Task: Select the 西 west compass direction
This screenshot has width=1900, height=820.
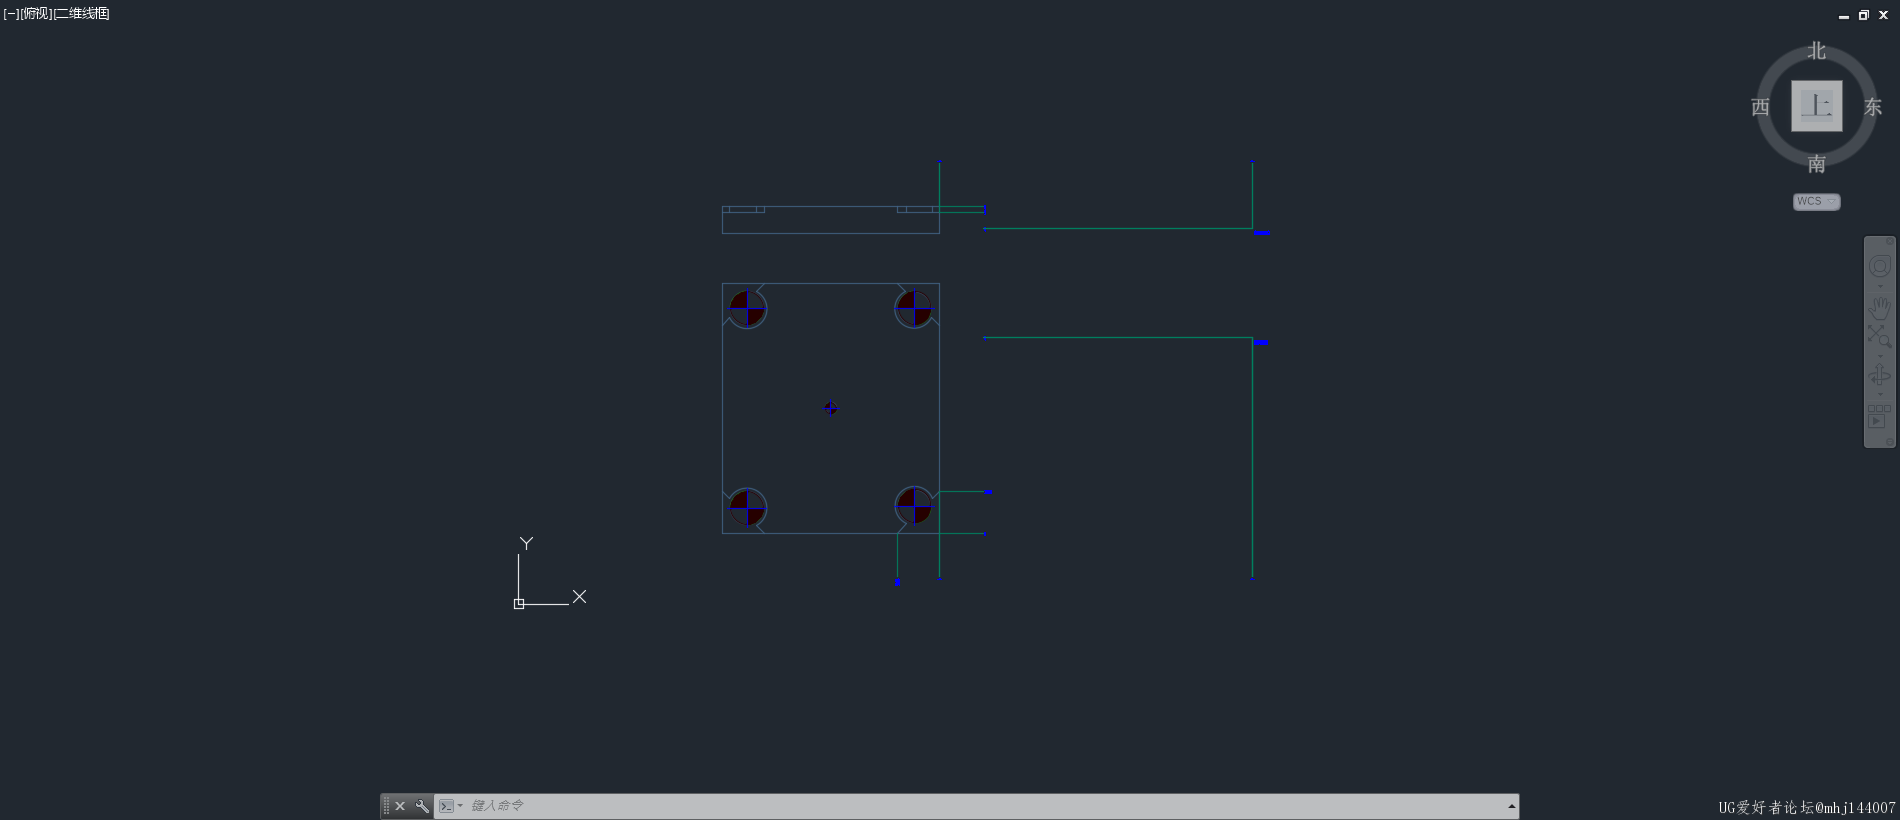Action: (x=1761, y=107)
